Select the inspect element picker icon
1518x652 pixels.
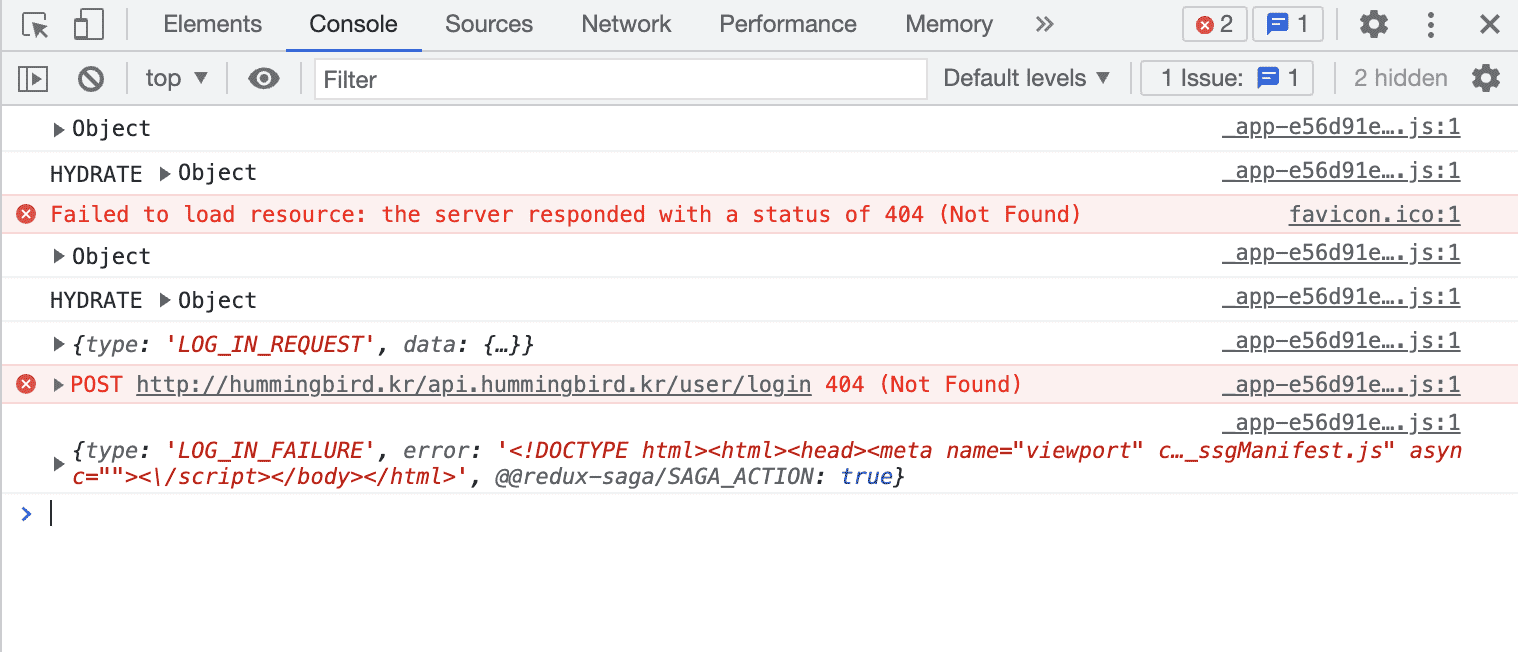click(x=35, y=25)
